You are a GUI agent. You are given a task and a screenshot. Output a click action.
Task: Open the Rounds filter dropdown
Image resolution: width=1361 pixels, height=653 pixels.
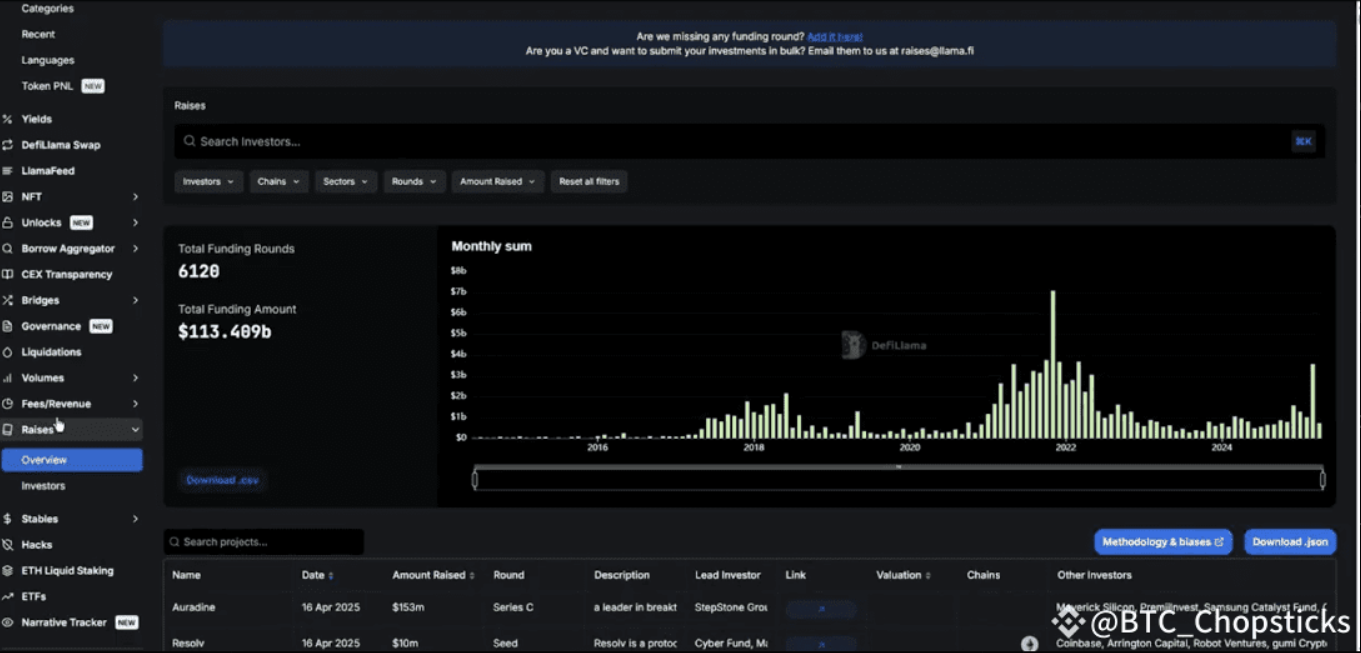[x=415, y=182]
